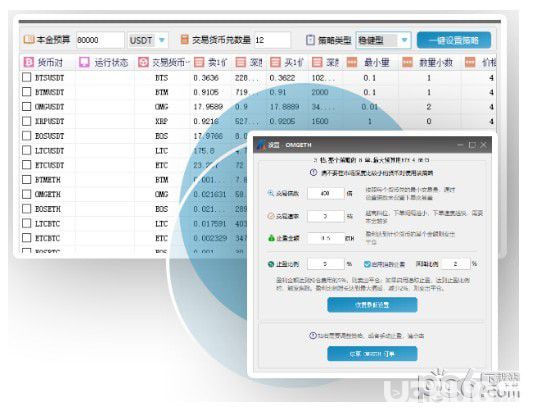Select the BTSUSDT pair name
The image size is (533, 415).
[x=49, y=78]
